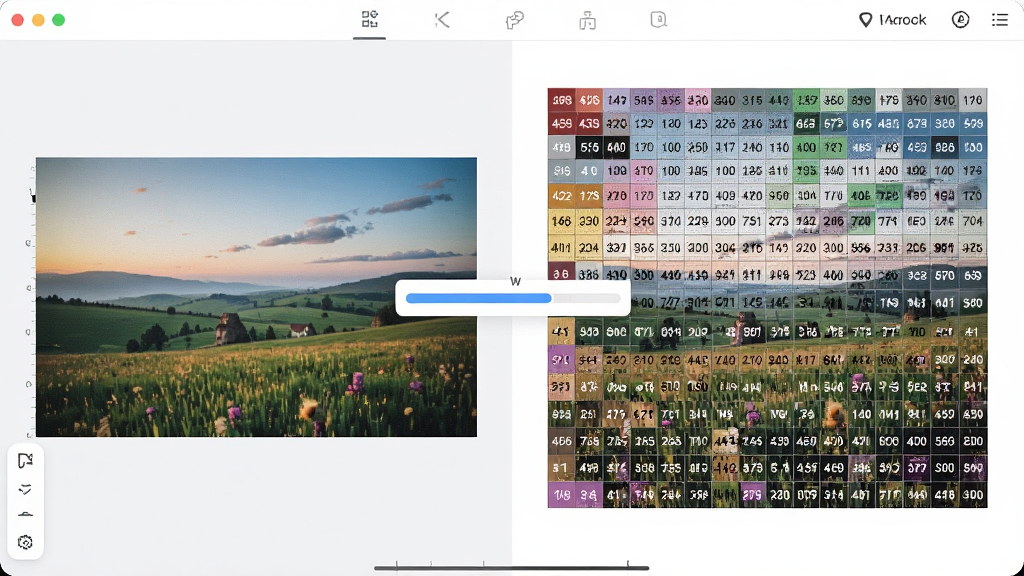Select the top-left red grid cell
Screen dimensions: 1024x576
562,100
